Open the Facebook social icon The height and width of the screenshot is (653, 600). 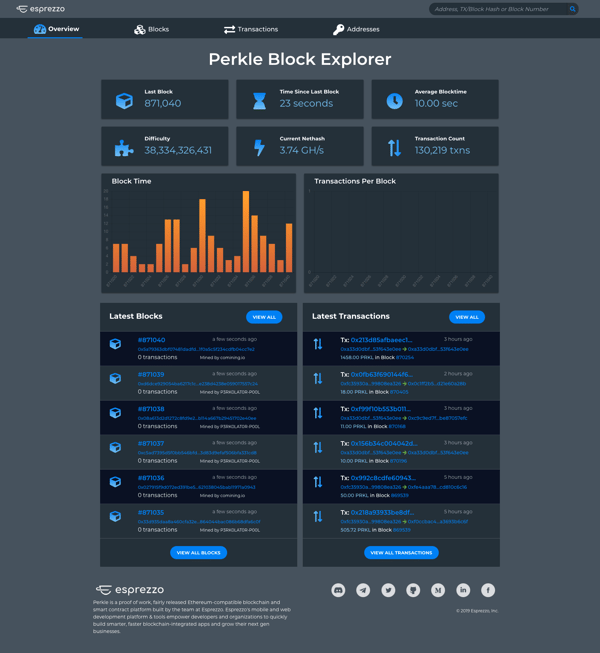point(488,590)
